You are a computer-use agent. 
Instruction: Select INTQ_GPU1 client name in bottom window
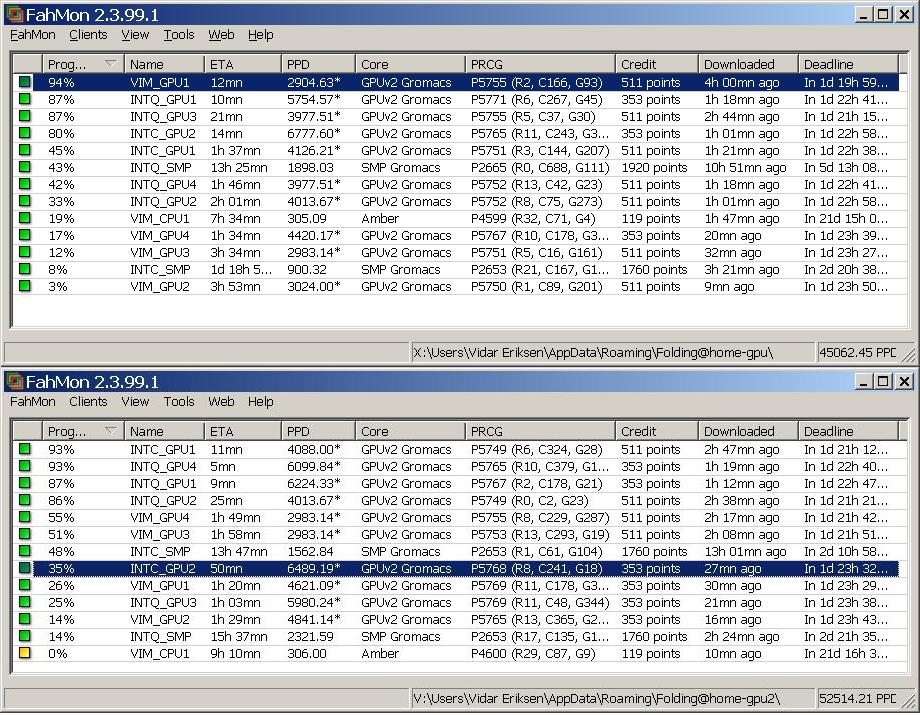coord(163,483)
